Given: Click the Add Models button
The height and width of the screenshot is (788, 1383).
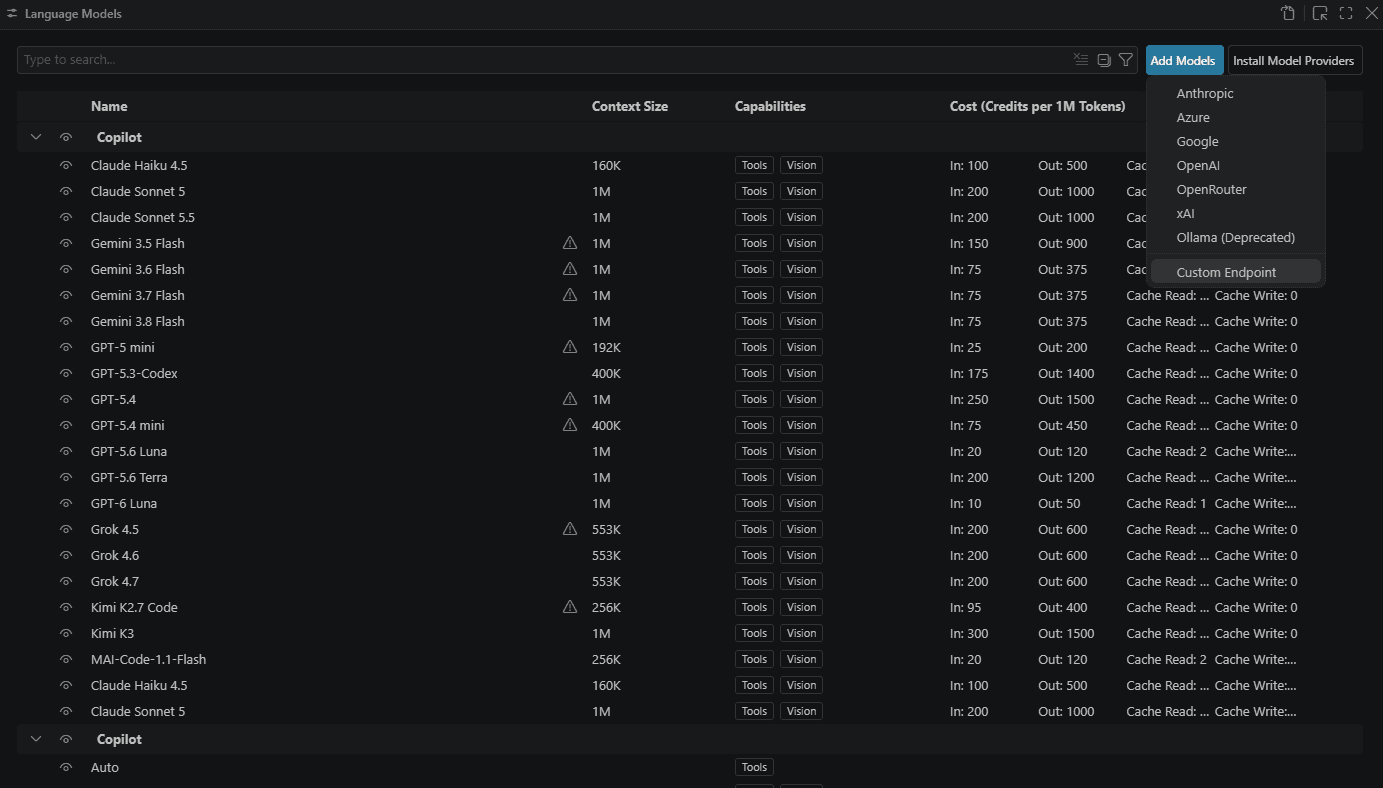Looking at the screenshot, I should tap(1184, 60).
